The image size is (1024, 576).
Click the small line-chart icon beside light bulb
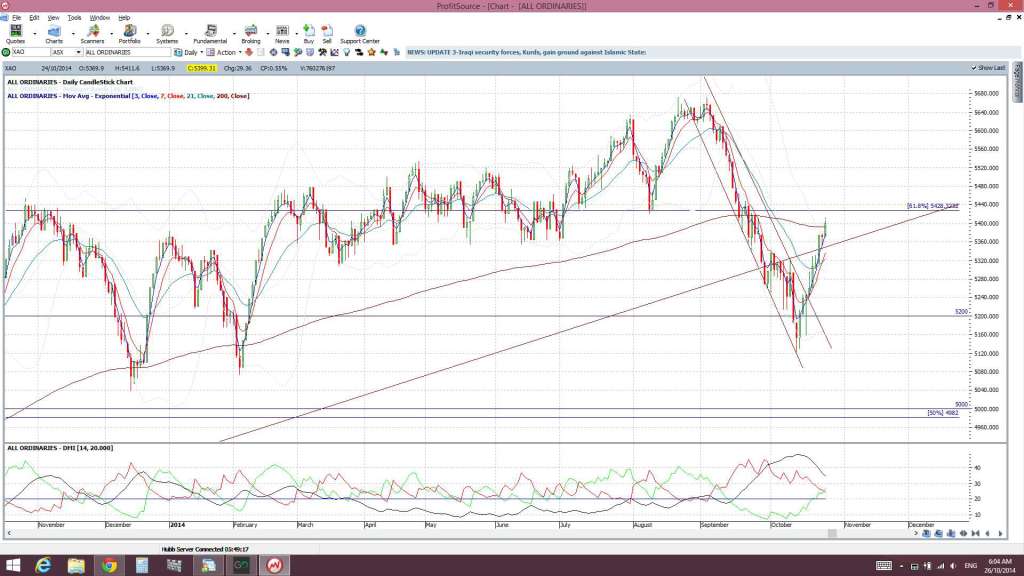click(334, 52)
